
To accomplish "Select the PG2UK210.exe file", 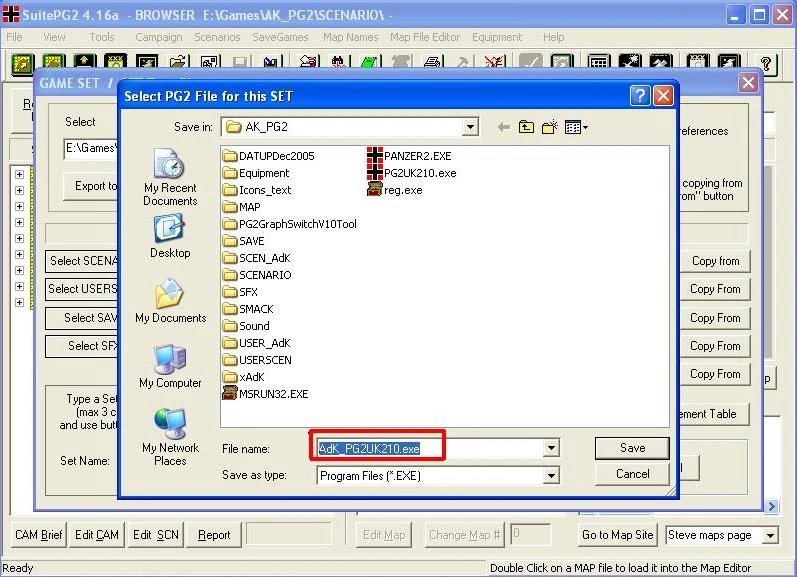I will (412, 173).
